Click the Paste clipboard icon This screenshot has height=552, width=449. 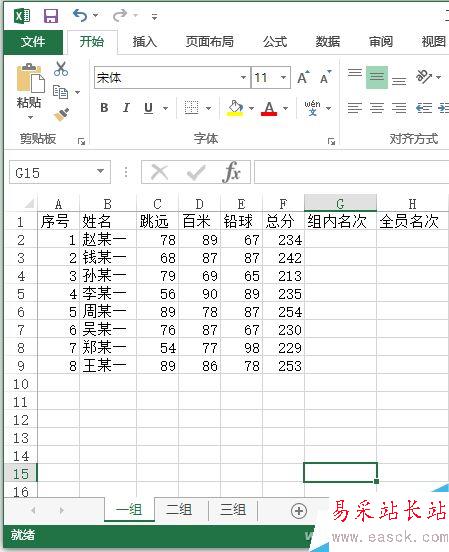[30, 78]
